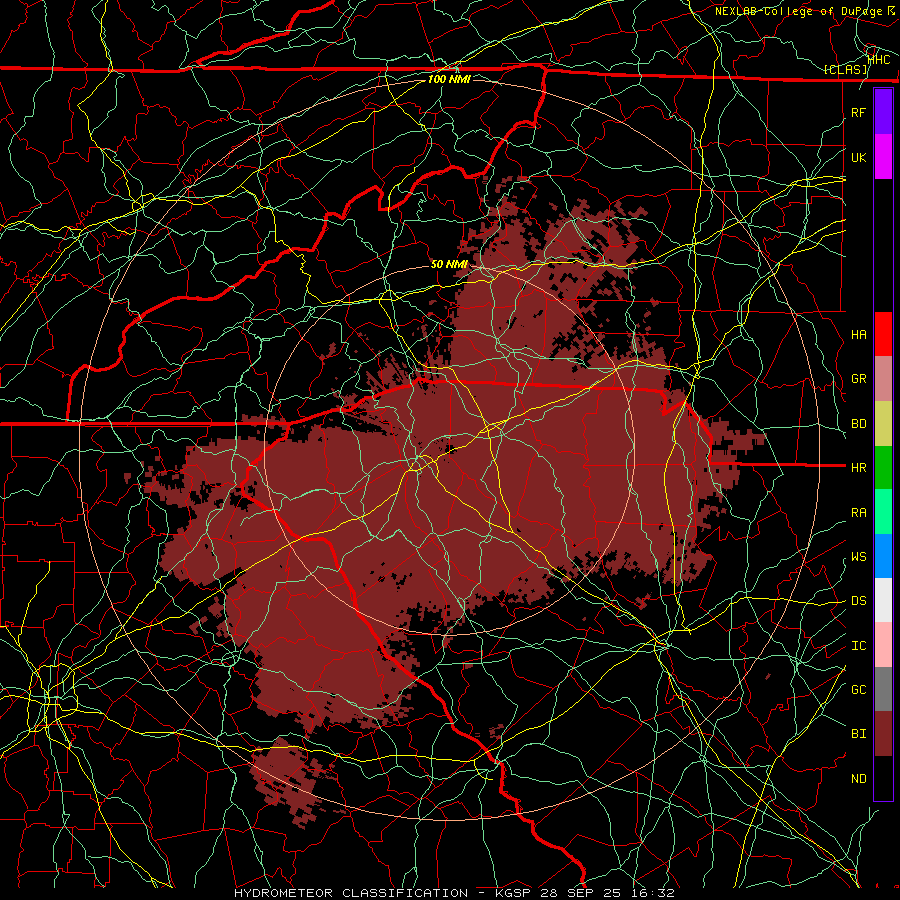
Task: Click the HA red legend swatch
Action: (x=883, y=334)
